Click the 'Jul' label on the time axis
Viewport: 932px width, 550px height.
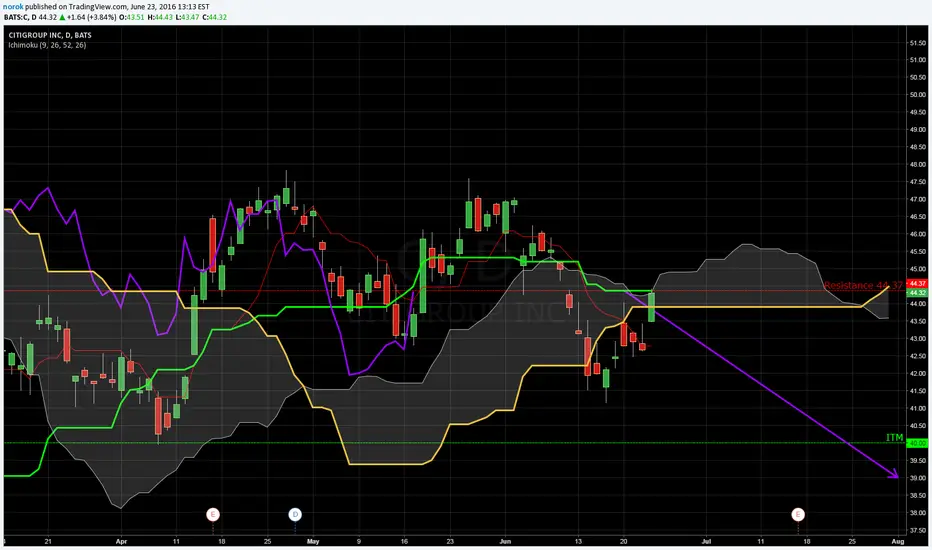tap(706, 542)
